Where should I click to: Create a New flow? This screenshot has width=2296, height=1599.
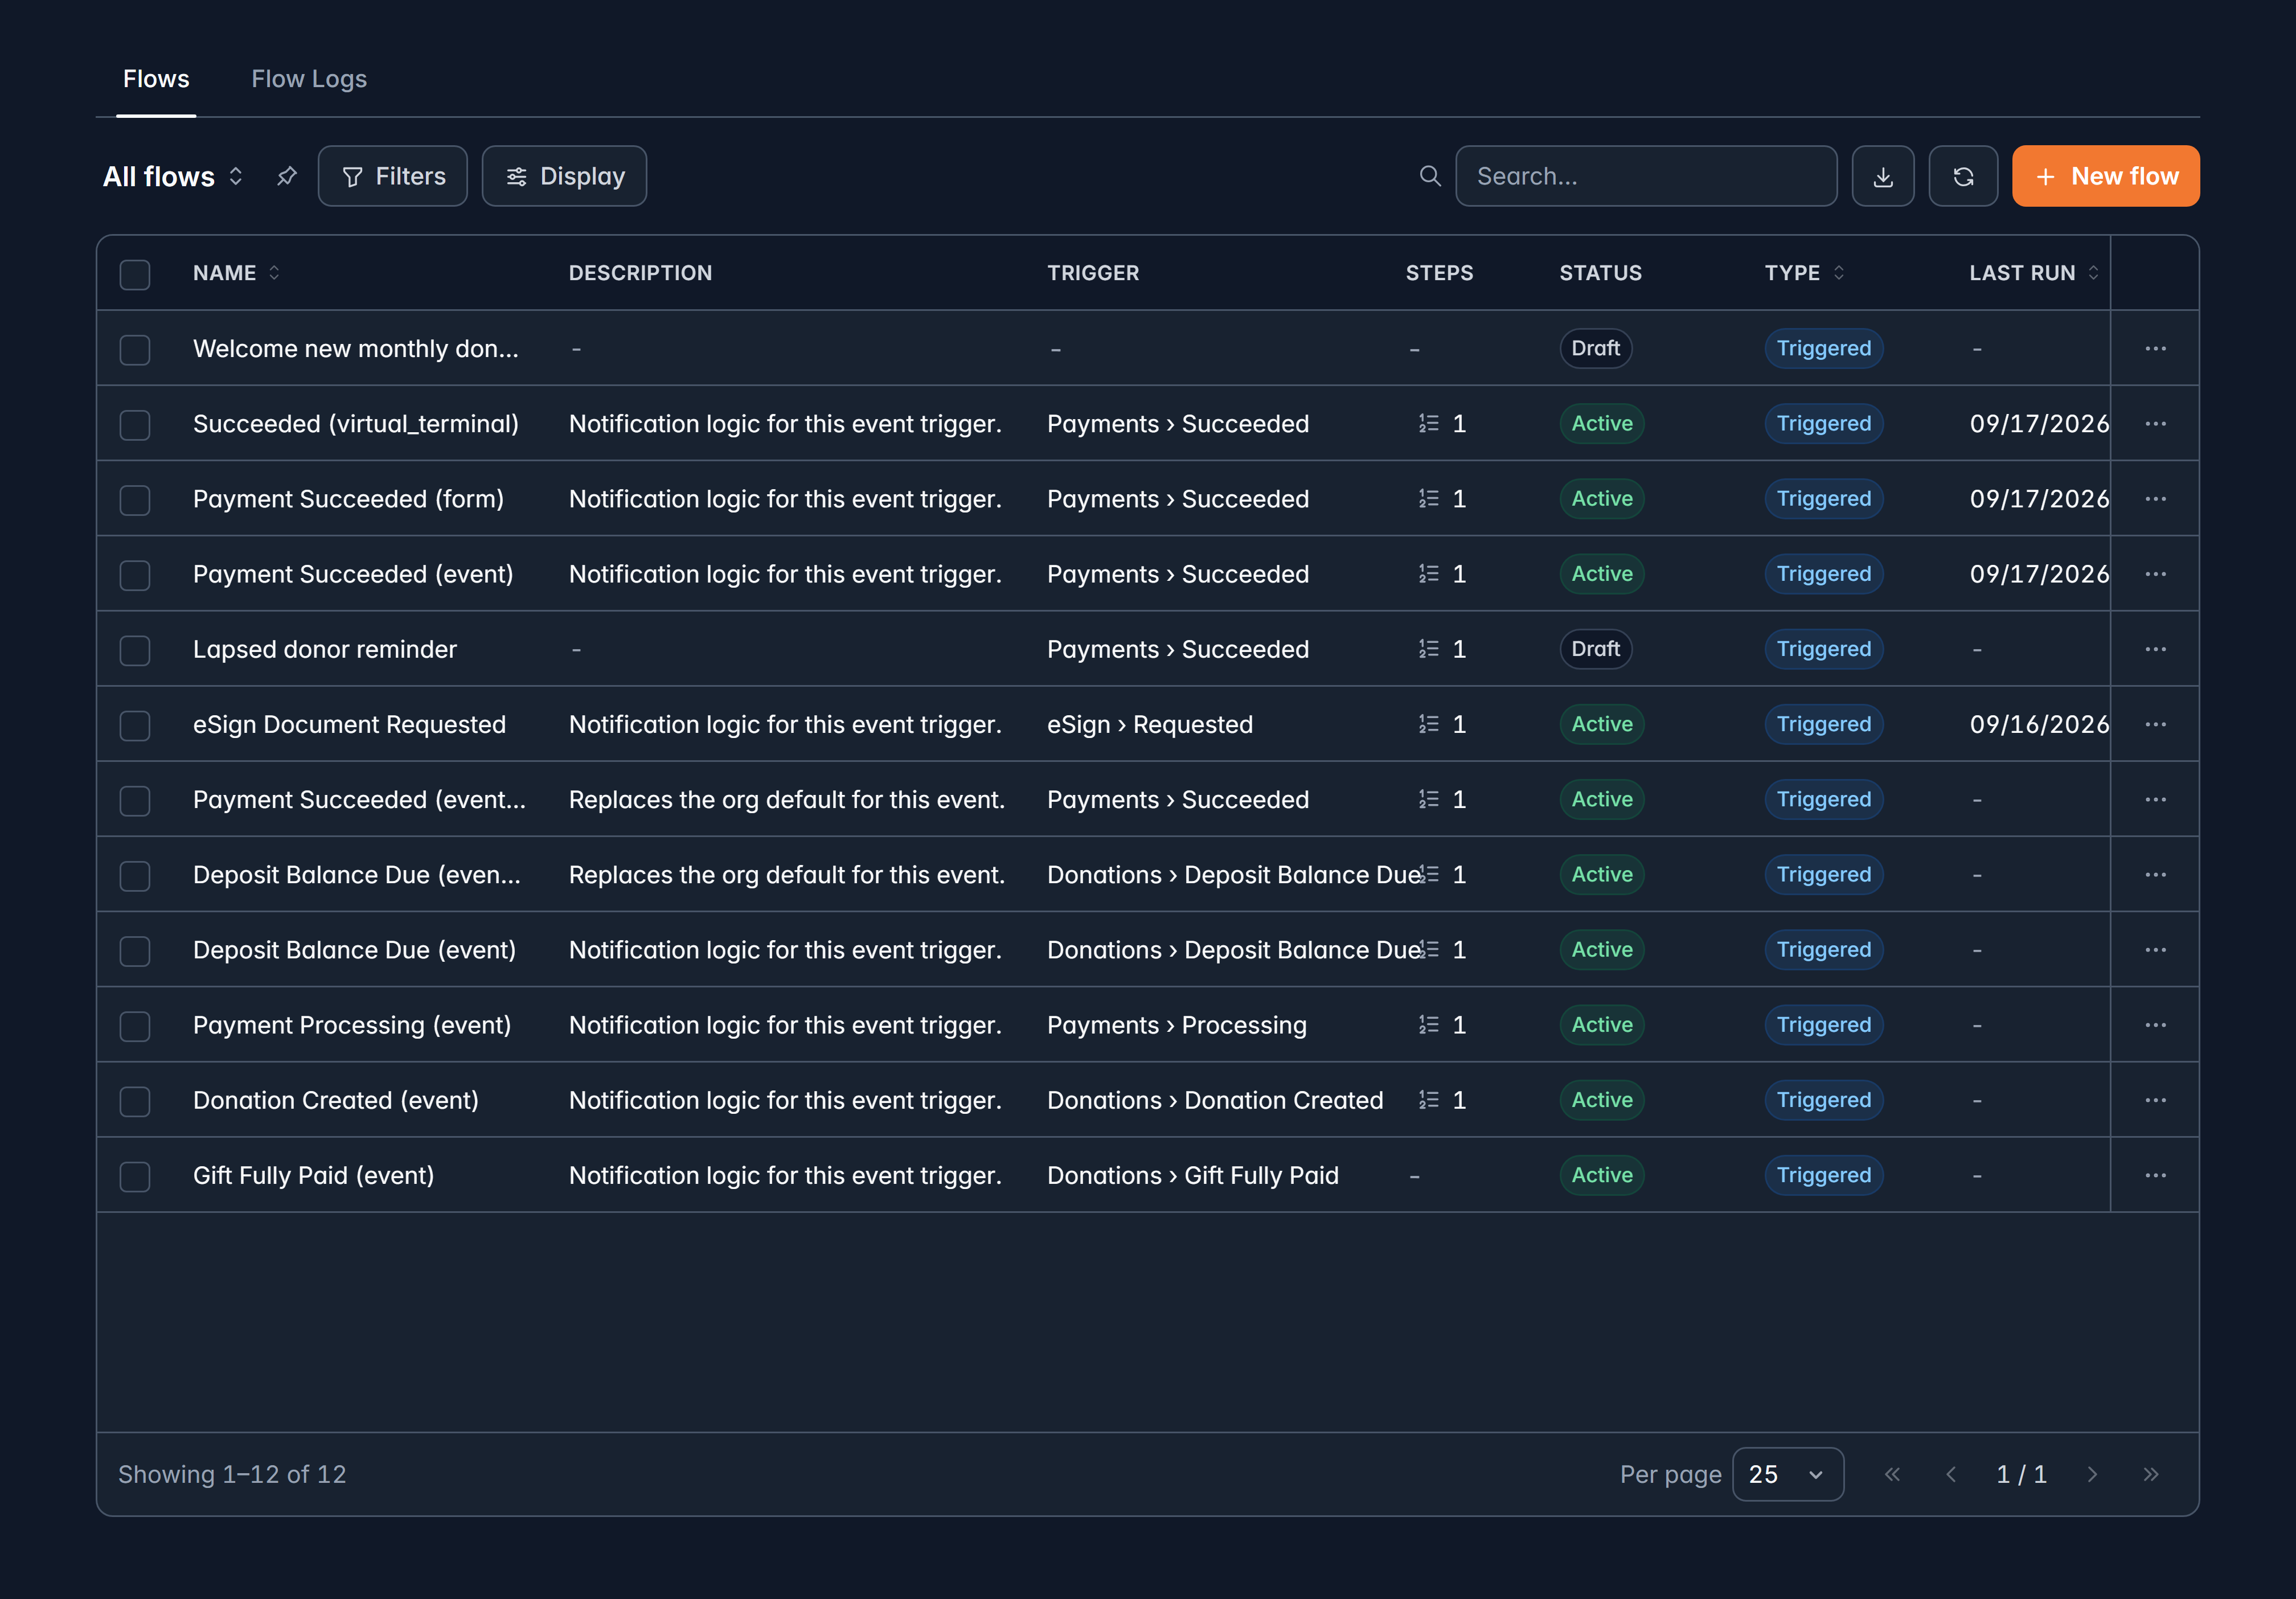[x=2105, y=176]
